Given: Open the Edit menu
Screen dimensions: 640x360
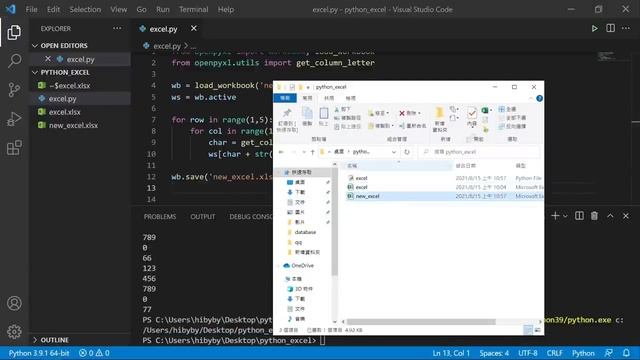Looking at the screenshot, I should tap(53, 9).
